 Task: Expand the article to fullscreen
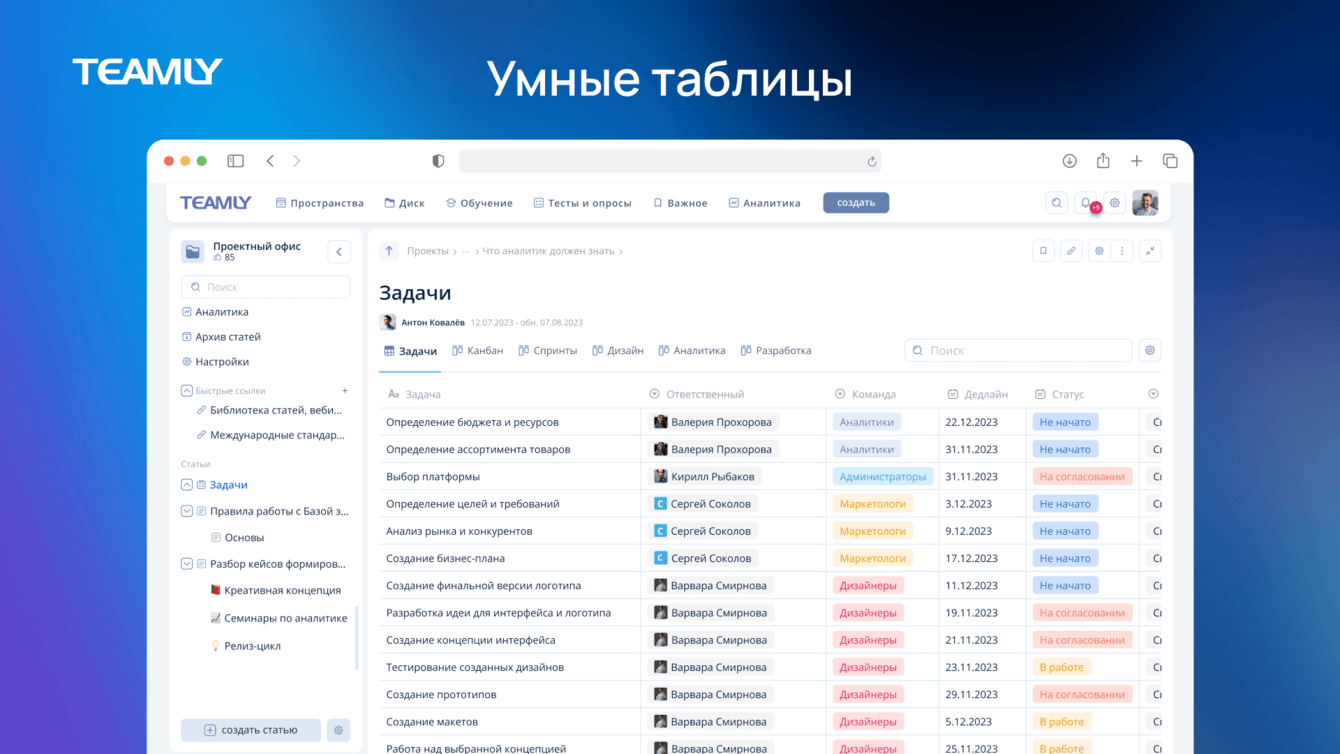tap(1150, 251)
